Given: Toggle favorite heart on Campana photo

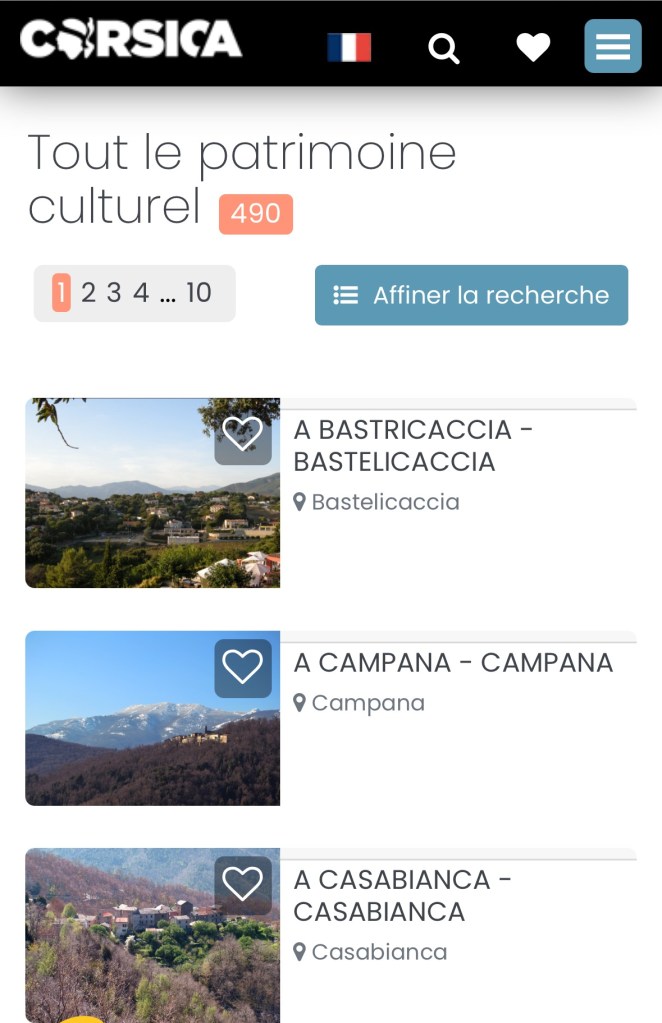Looking at the screenshot, I should pyautogui.click(x=242, y=667).
